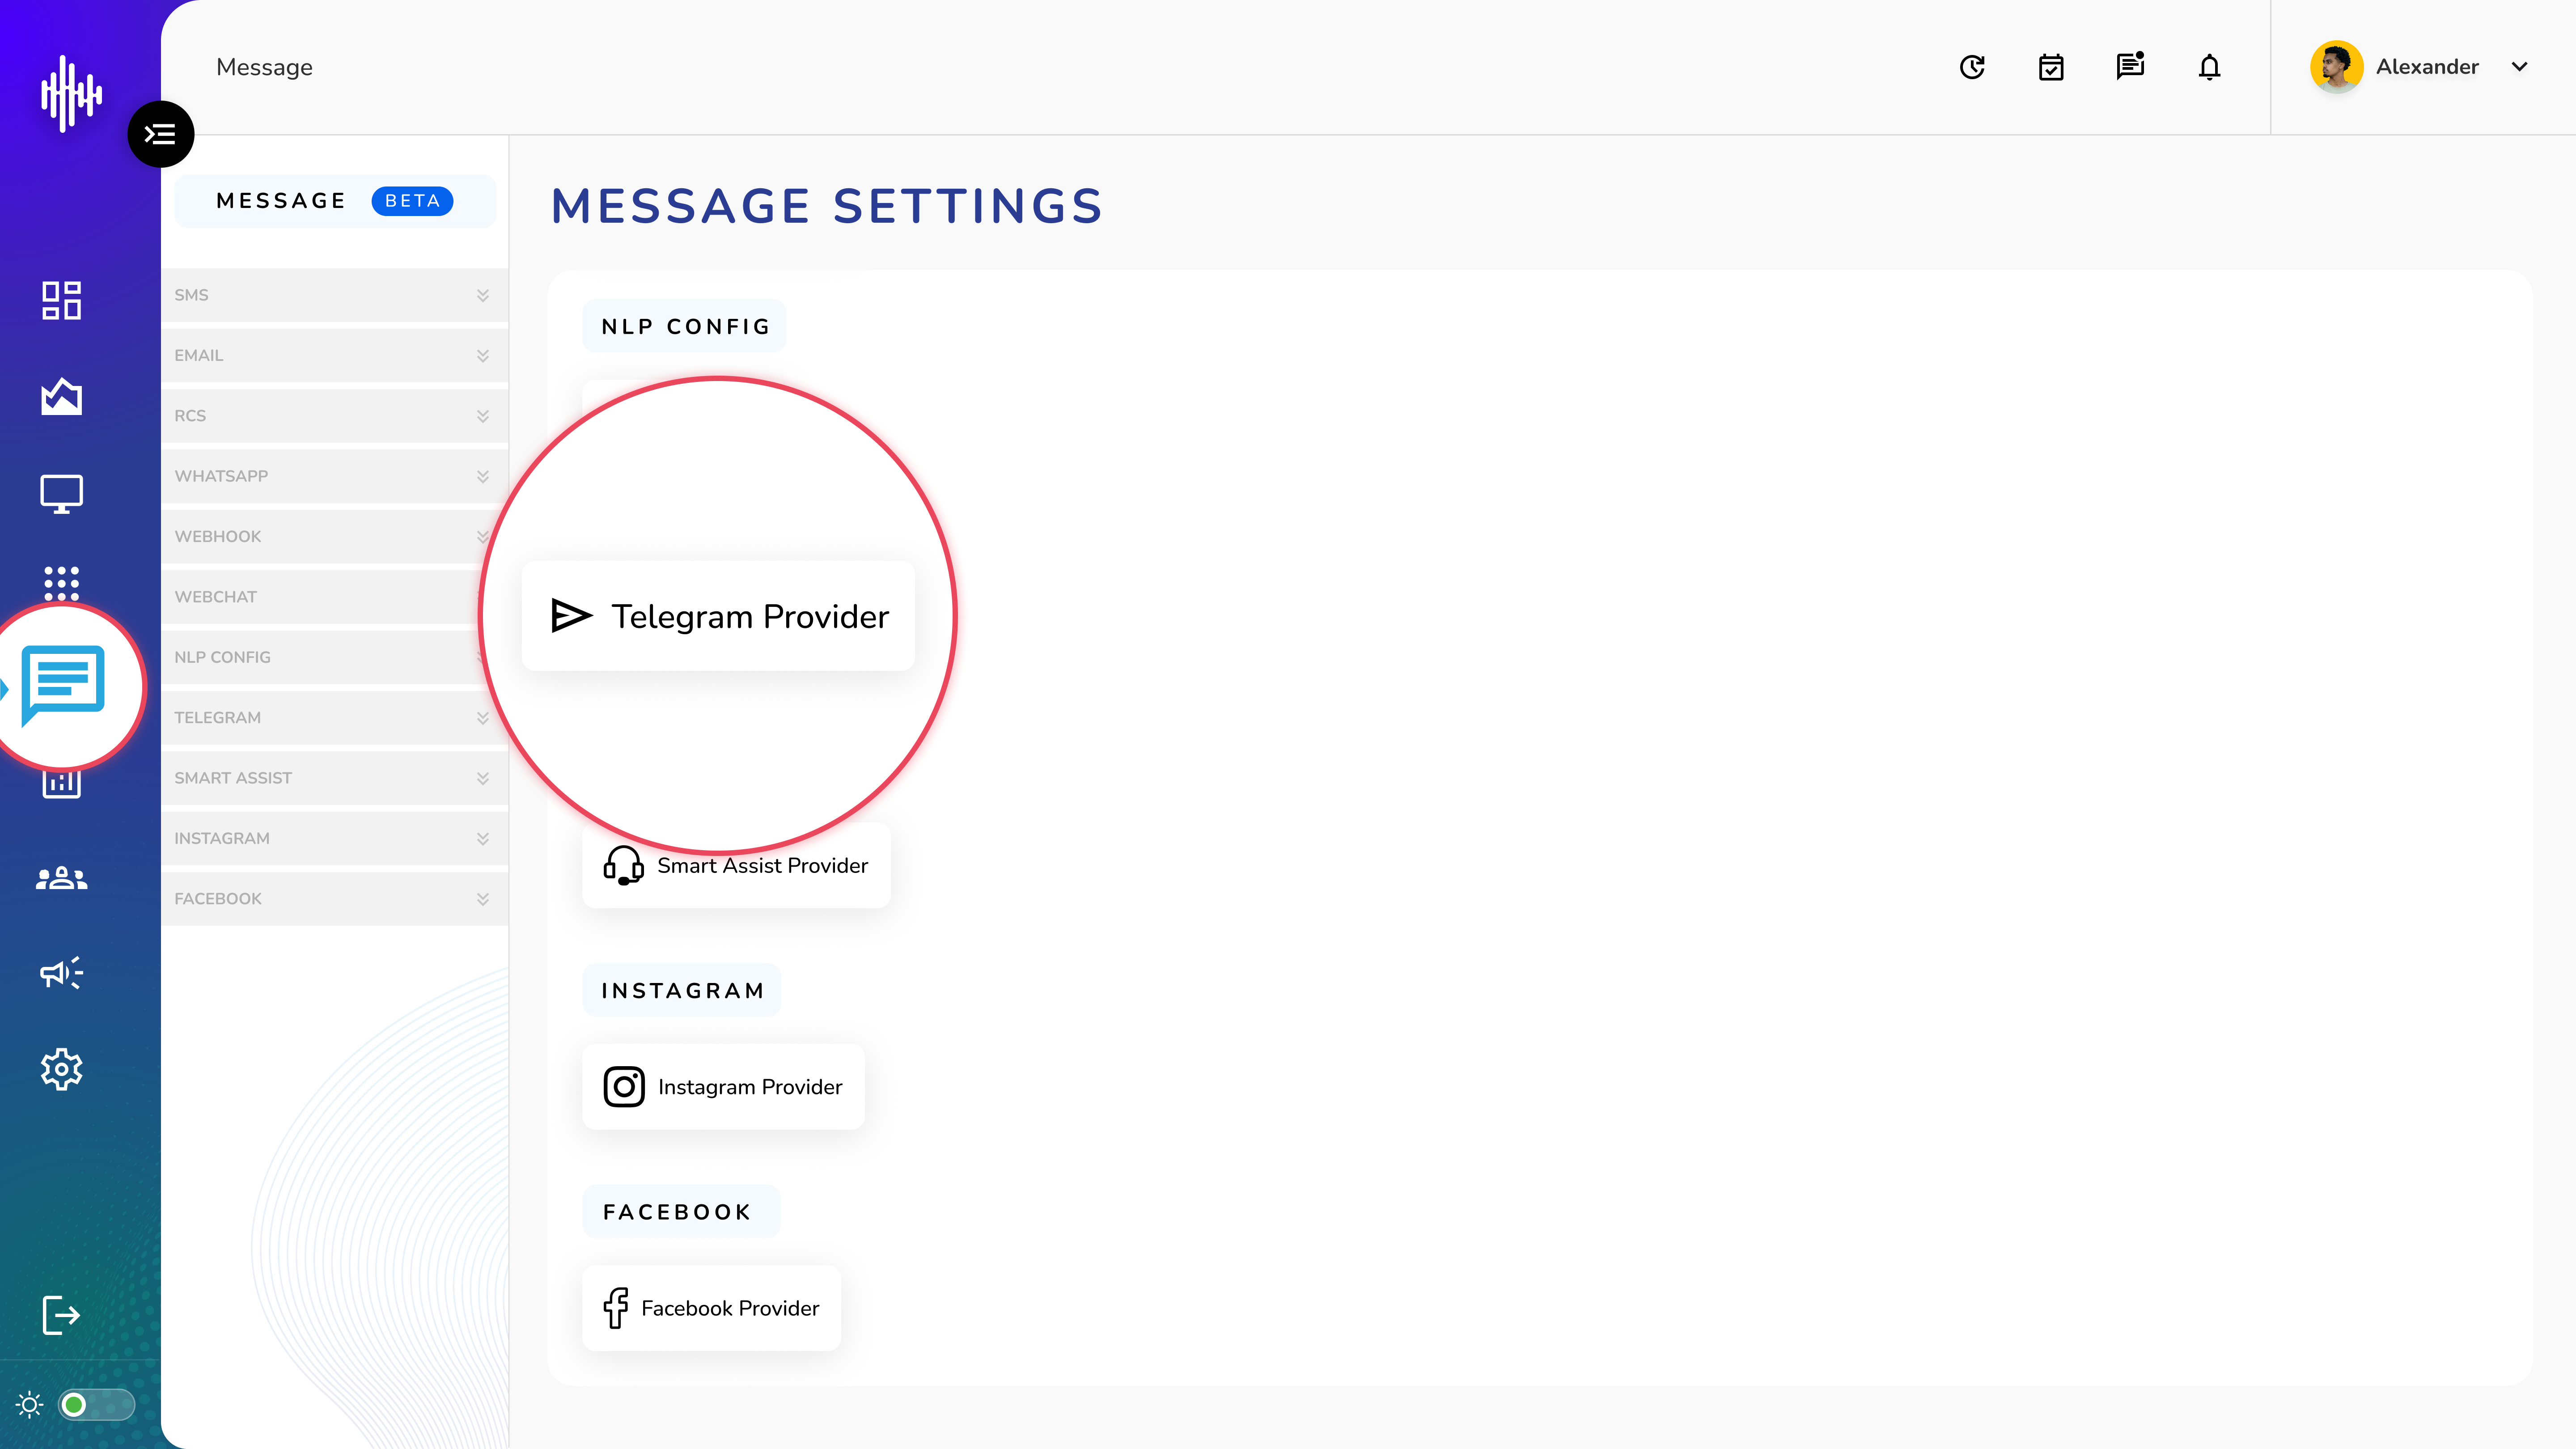Expand the WHATSAPP section
The image size is (2576, 1449).
(334, 476)
